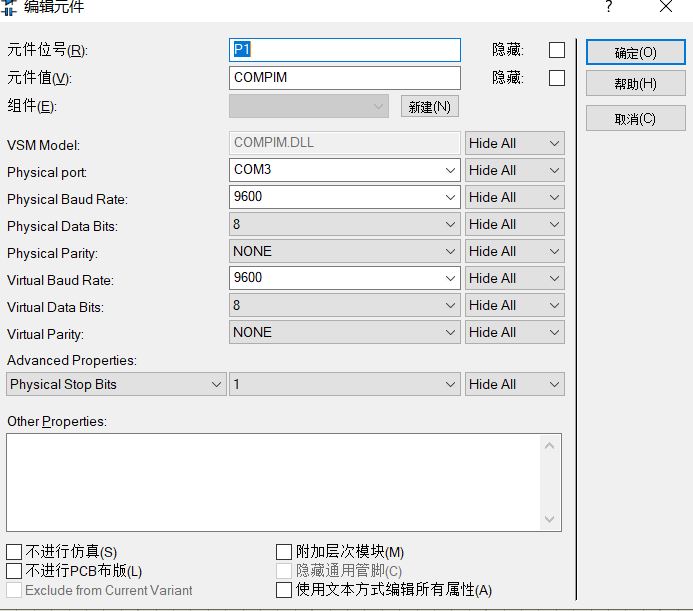
Task: Open the Virtual Baud Rate 9600 dropdown
Action: click(345, 278)
